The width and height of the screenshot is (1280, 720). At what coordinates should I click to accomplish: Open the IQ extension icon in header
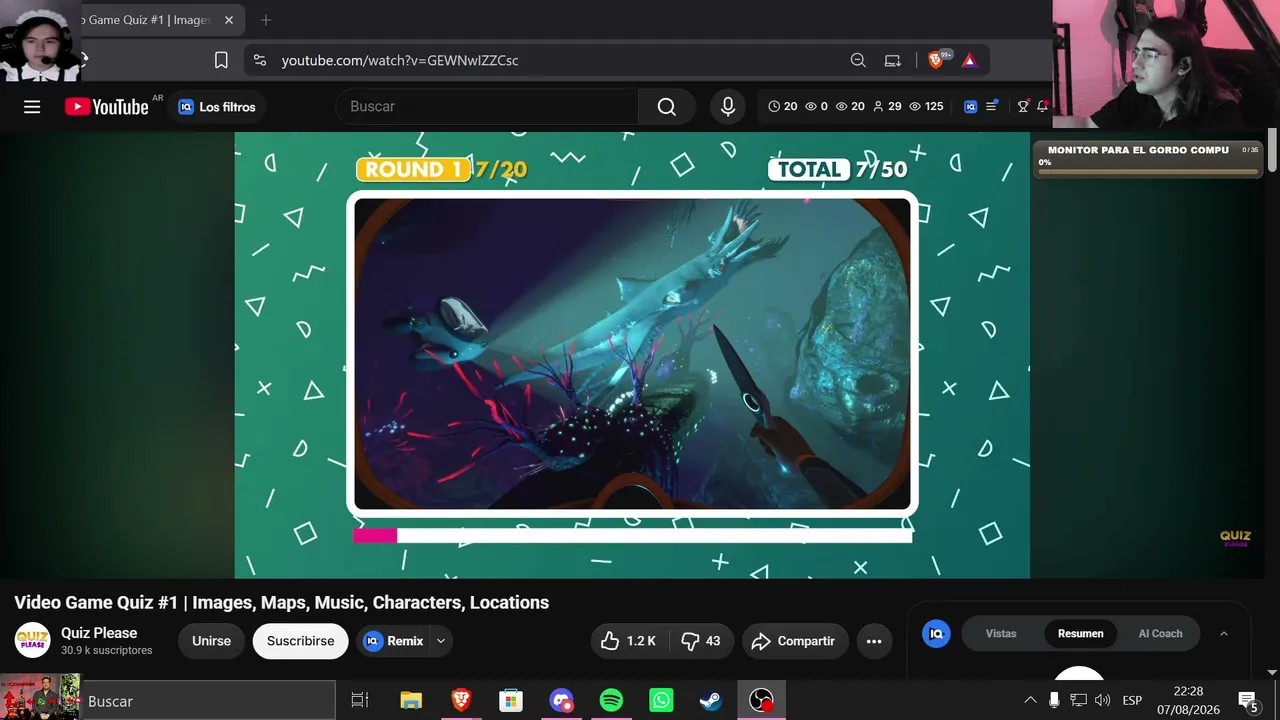click(970, 106)
